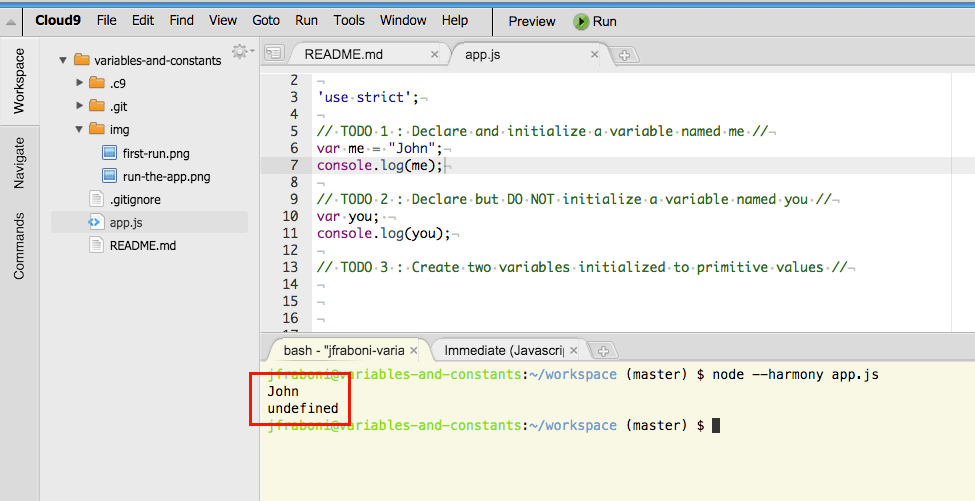The height and width of the screenshot is (501, 975).
Task: Click the tab list icon beside README.md
Action: pos(274,53)
